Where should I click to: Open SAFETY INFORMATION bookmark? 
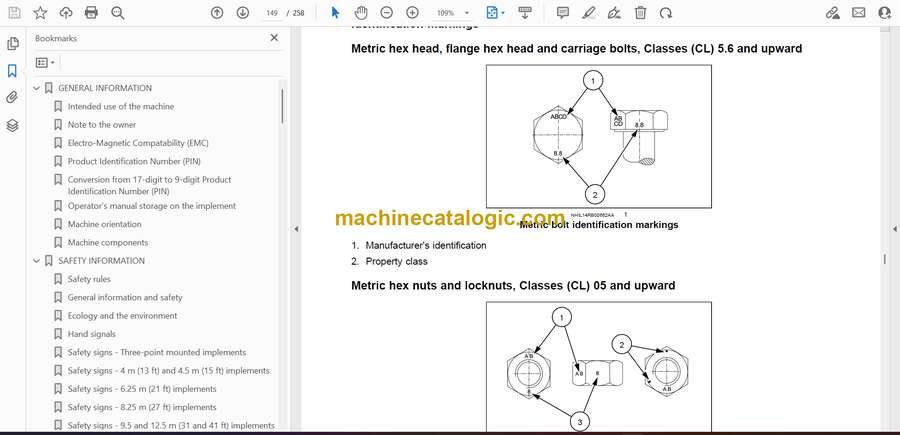[102, 261]
